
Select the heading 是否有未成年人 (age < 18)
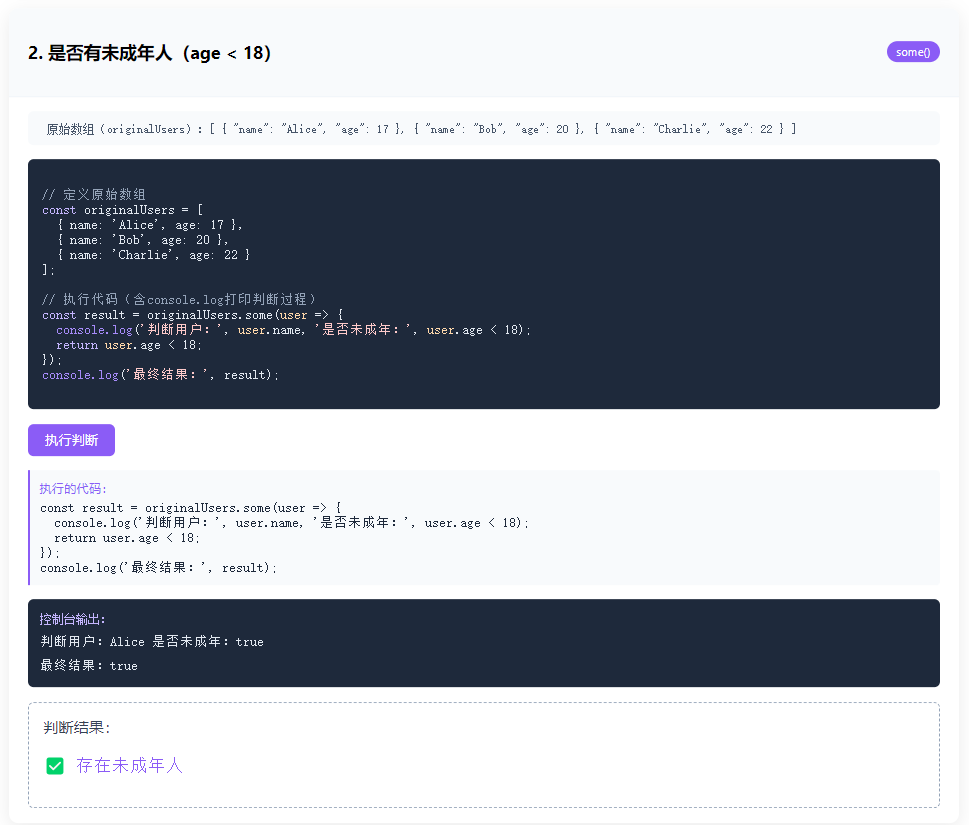pyautogui.click(x=149, y=53)
